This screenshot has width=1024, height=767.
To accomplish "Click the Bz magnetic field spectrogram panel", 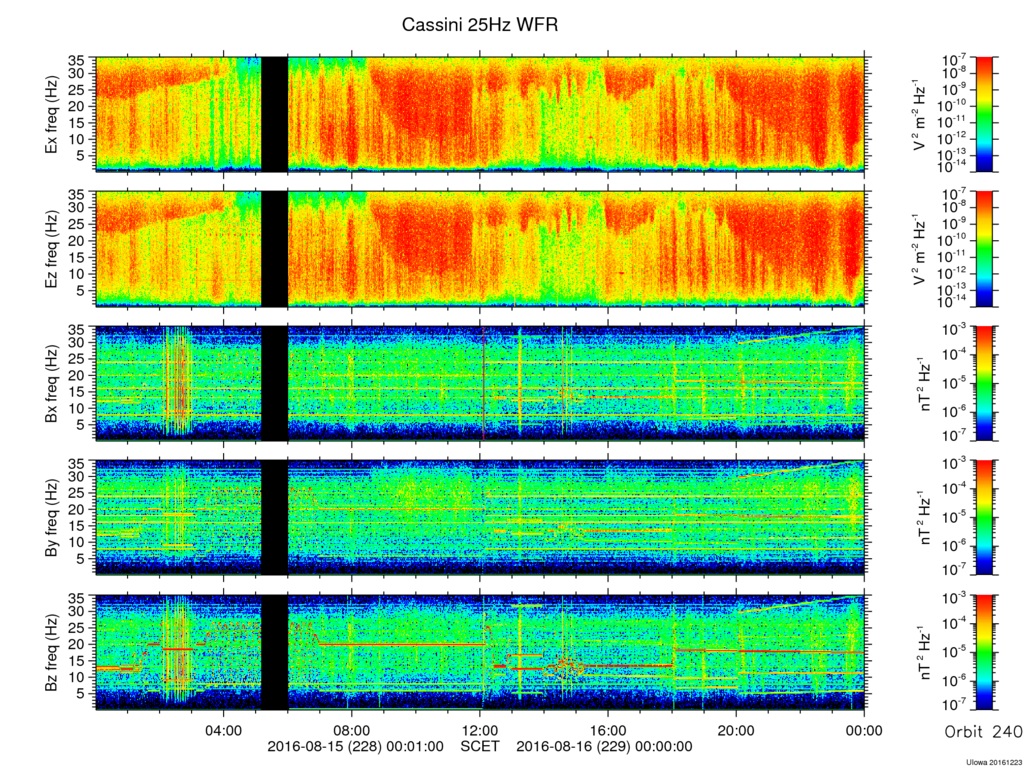I will [480, 652].
